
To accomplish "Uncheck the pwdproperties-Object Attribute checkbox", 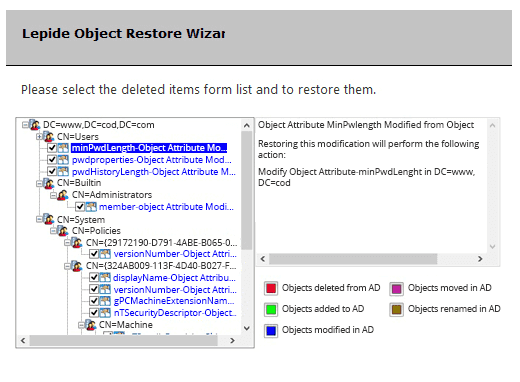I will tap(52, 160).
